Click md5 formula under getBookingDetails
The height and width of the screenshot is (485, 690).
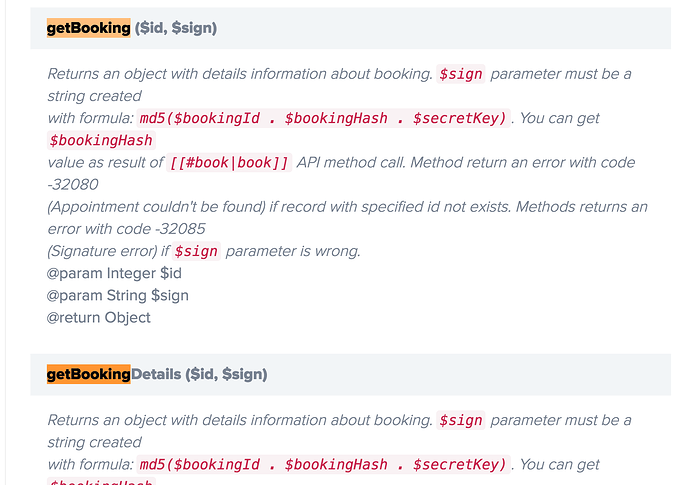pyautogui.click(x=324, y=465)
